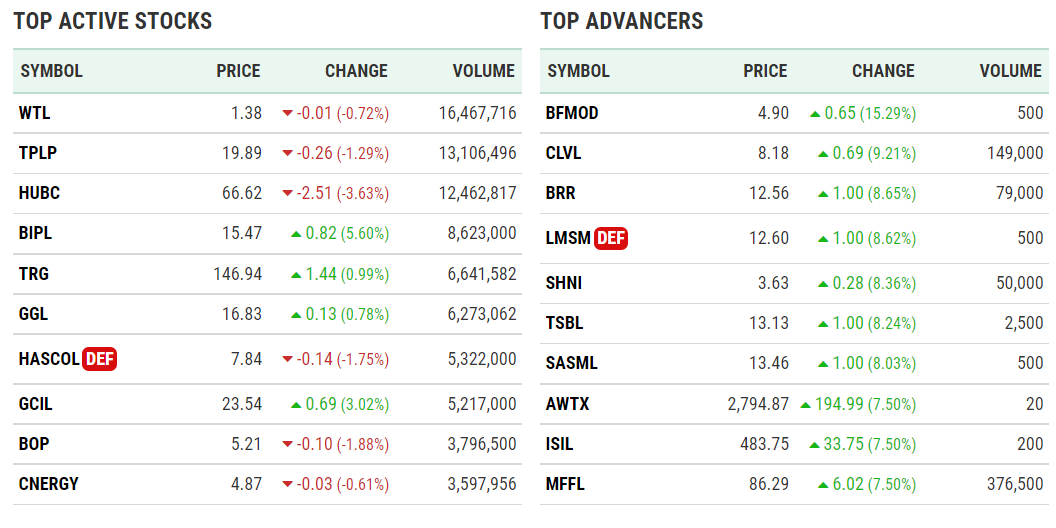This screenshot has height=528, width=1056.
Task: Click the Top Active Stocks heading
Action: click(x=113, y=21)
